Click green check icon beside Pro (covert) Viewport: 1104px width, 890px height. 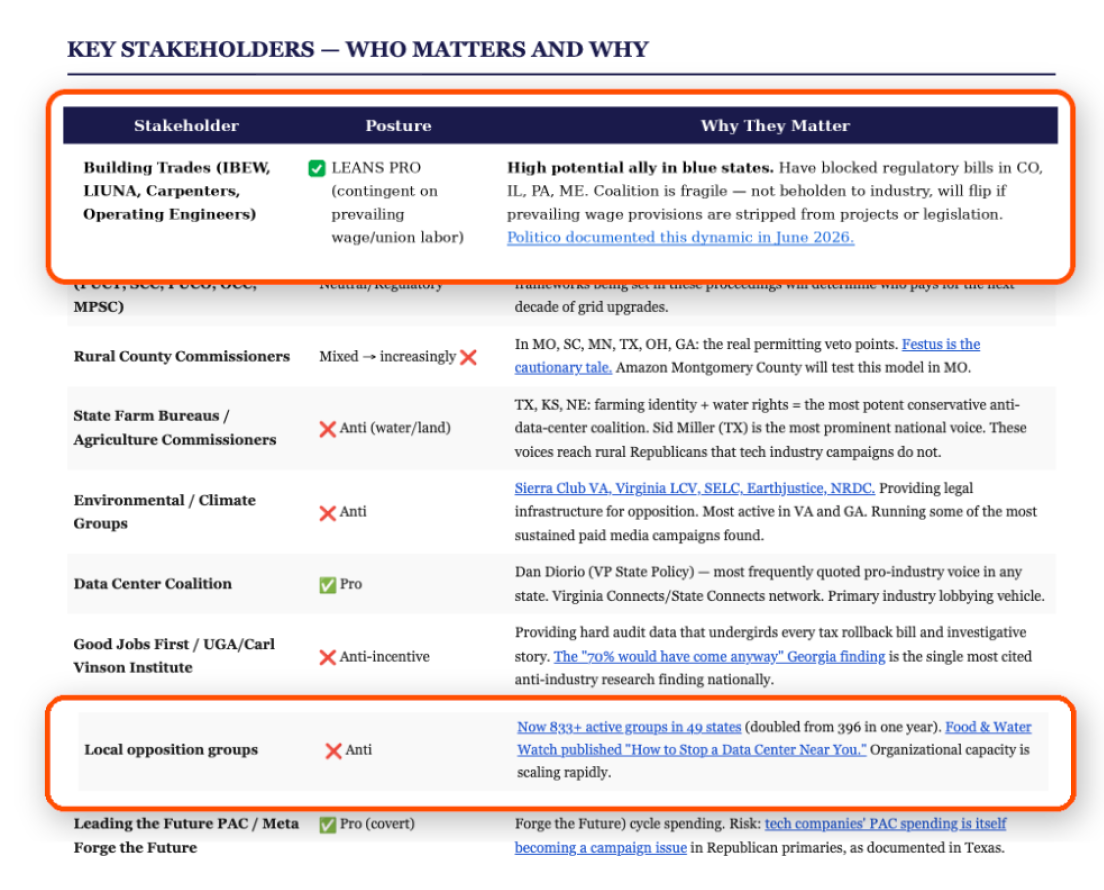pos(327,825)
